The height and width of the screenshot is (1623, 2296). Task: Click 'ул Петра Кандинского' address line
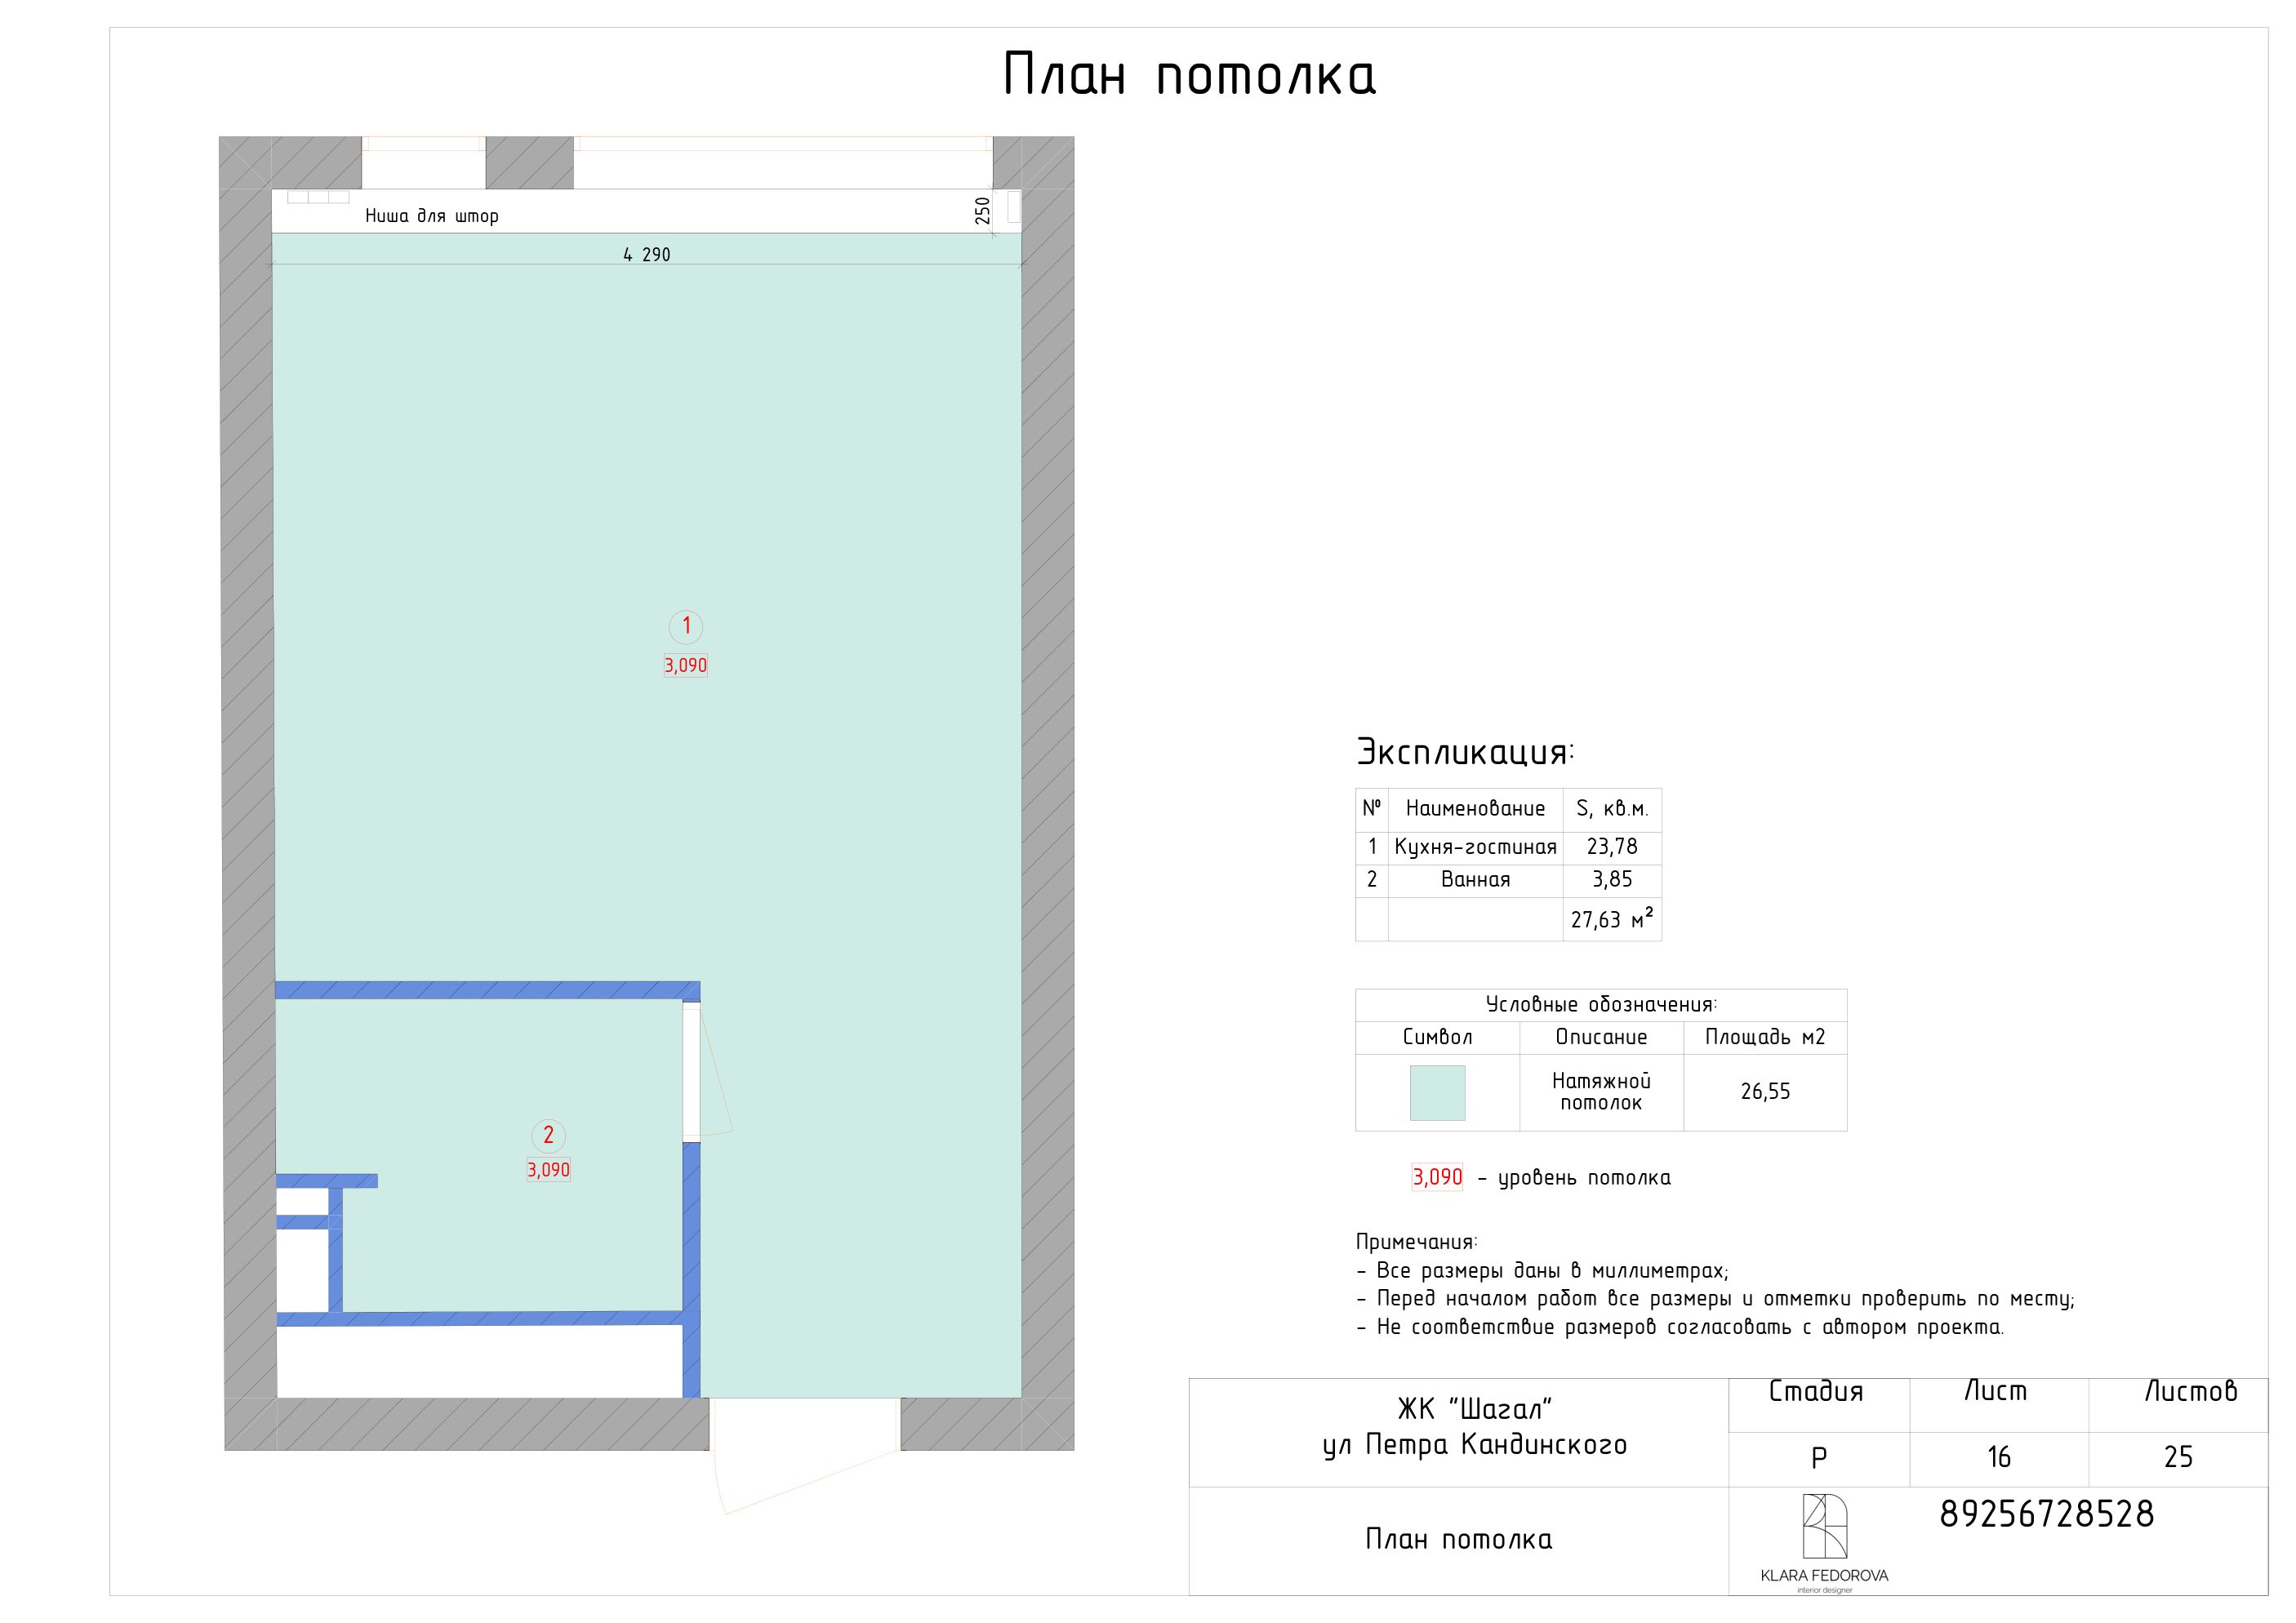tap(1474, 1446)
